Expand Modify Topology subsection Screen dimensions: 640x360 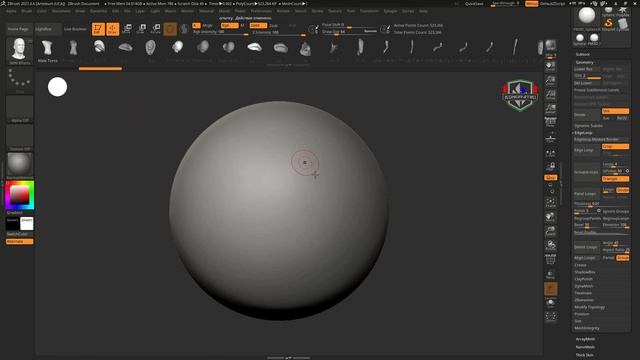(x=589, y=307)
